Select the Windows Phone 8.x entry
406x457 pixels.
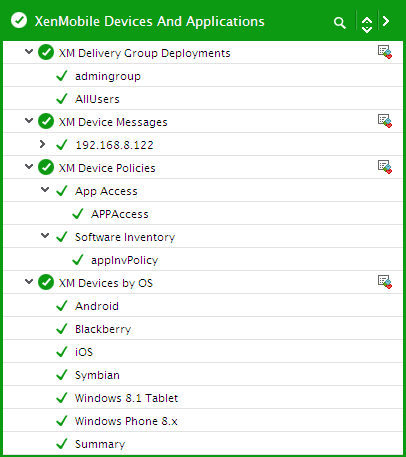(126, 421)
